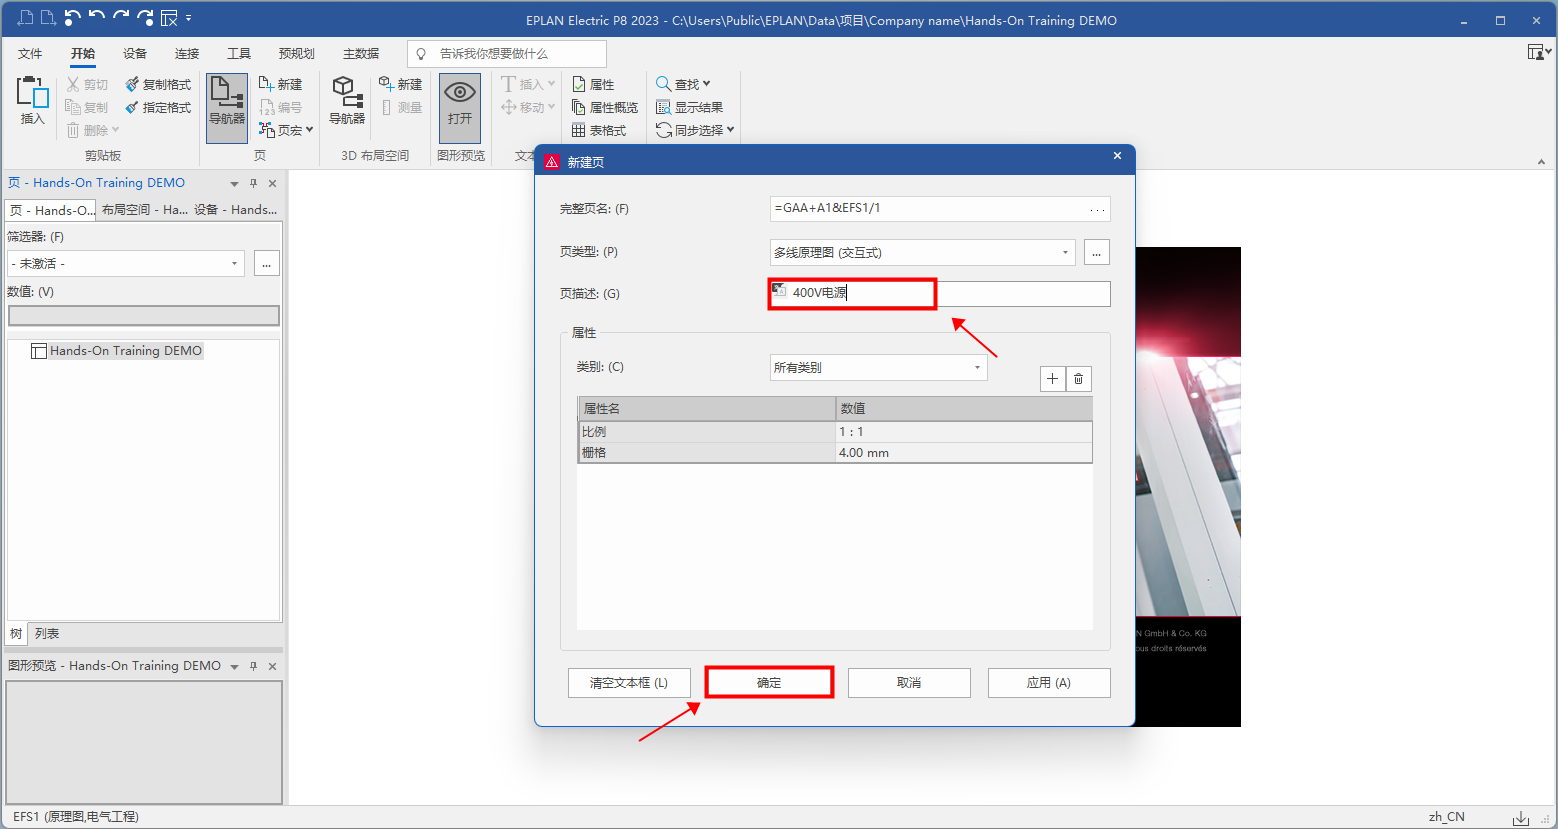Open the 筛选器 filter dropdown
The width and height of the screenshot is (1558, 829).
click(x=234, y=264)
